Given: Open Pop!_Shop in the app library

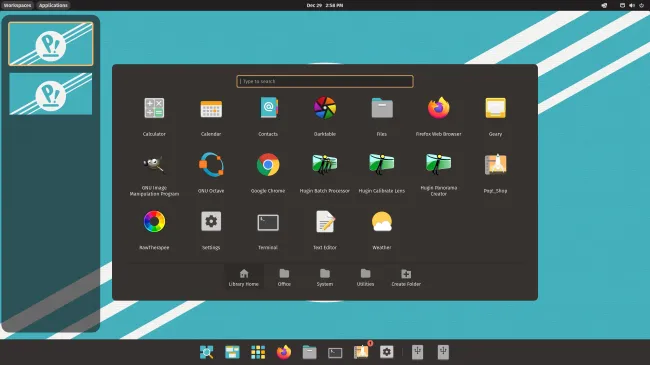Looking at the screenshot, I should click(x=495, y=165).
